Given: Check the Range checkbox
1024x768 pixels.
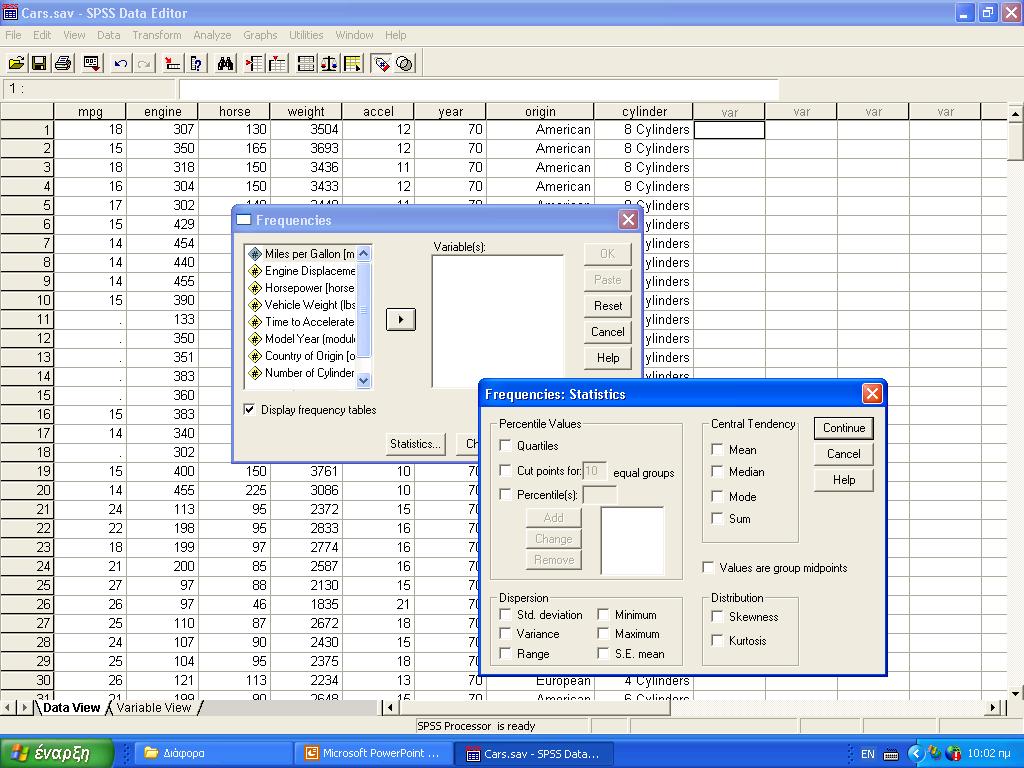Looking at the screenshot, I should click(505, 653).
